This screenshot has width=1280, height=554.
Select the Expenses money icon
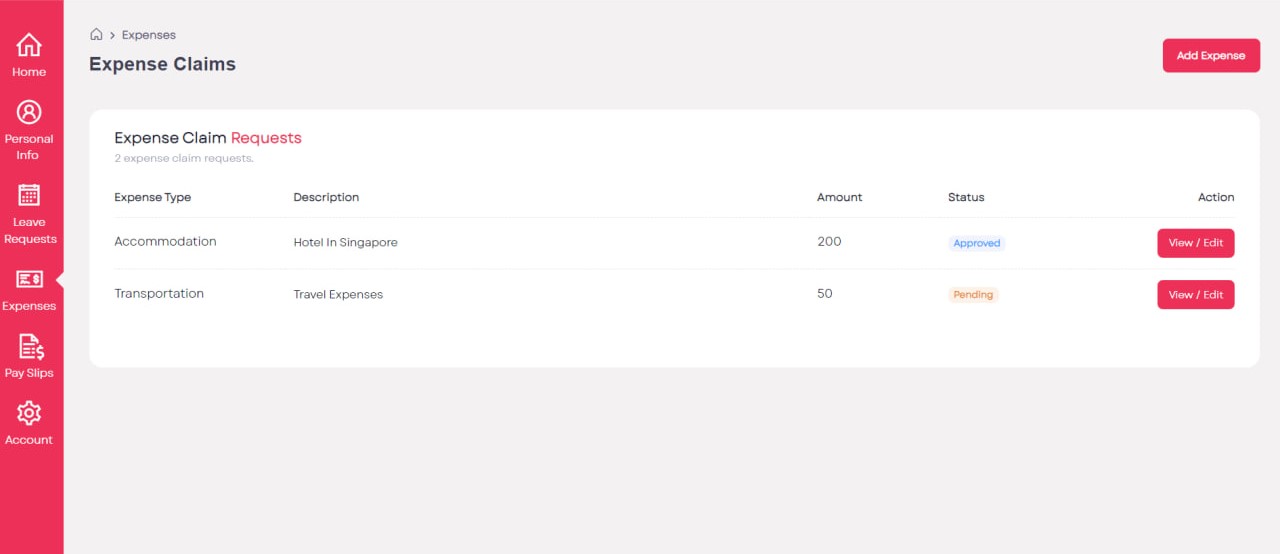click(x=29, y=279)
